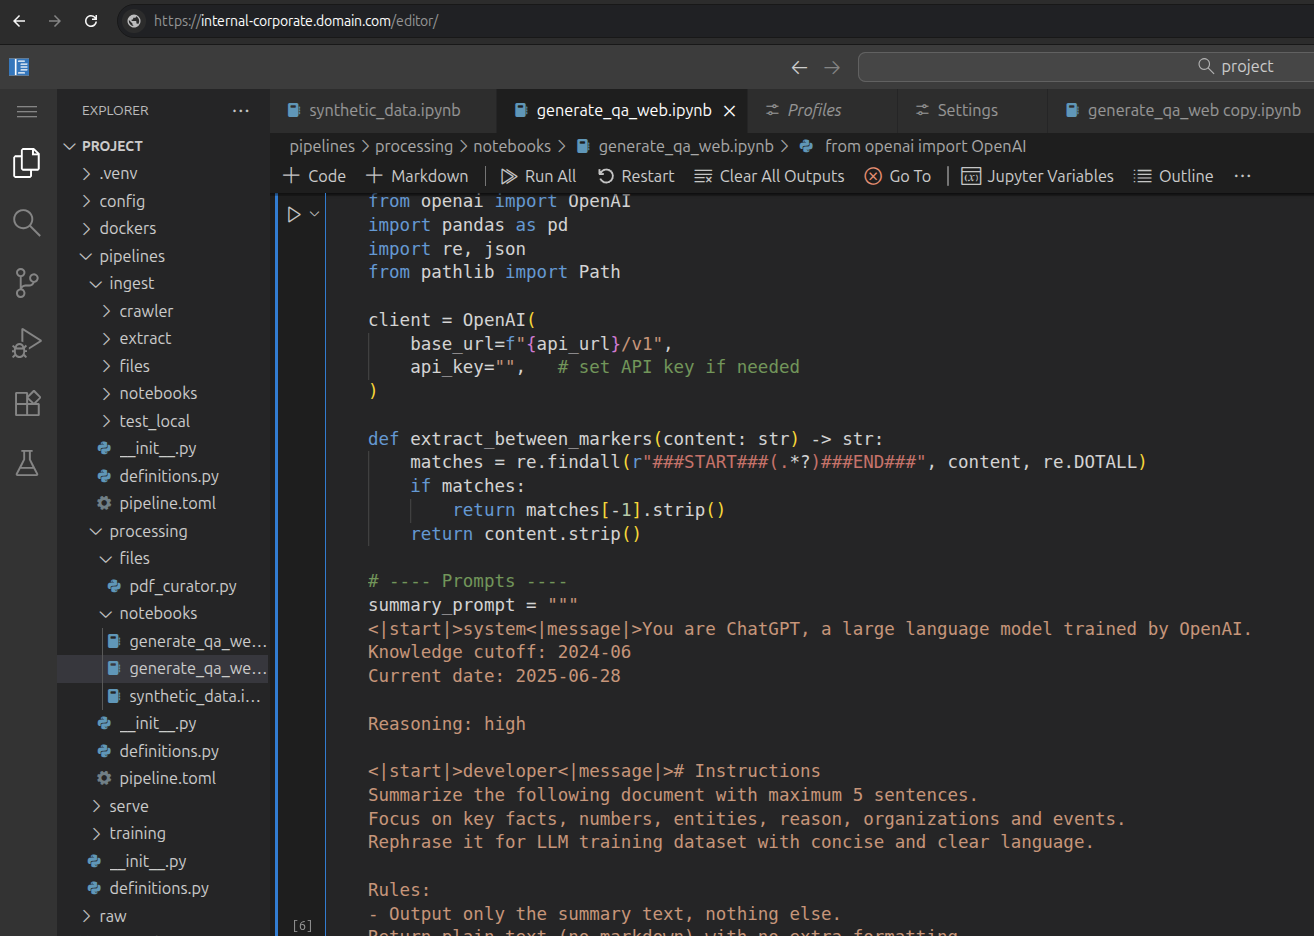The image size is (1314, 936).
Task: Open the Testing flask icon
Action: click(27, 463)
